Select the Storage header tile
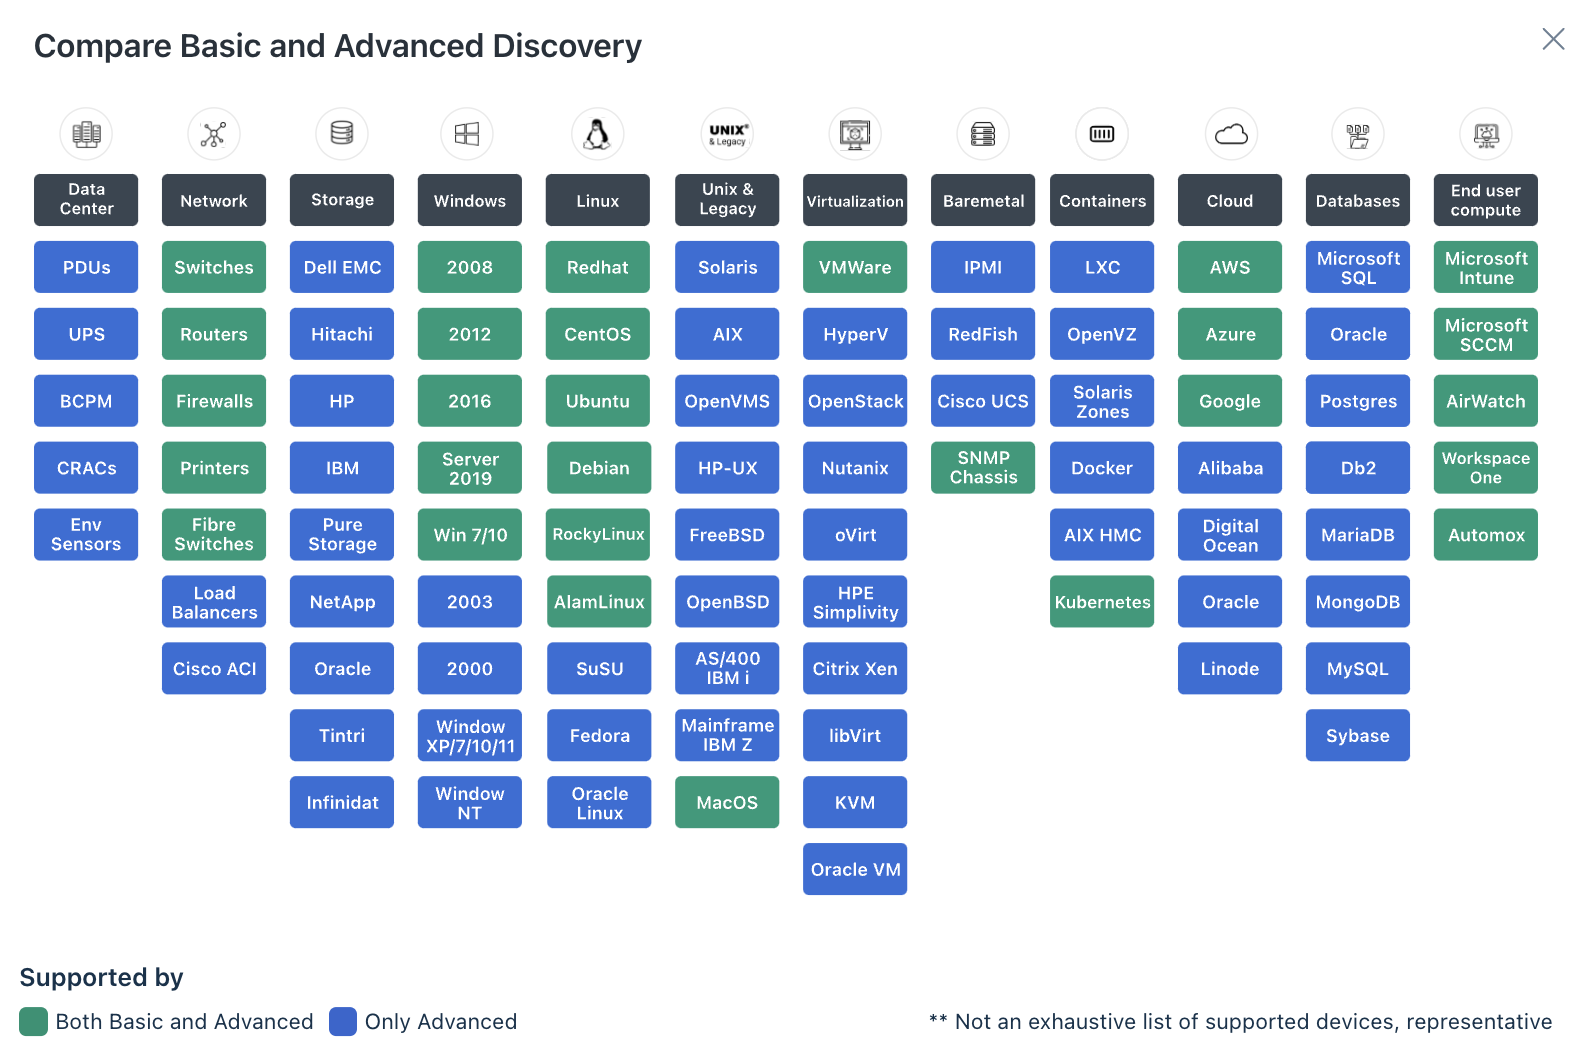This screenshot has width=1586, height=1050. tap(342, 200)
